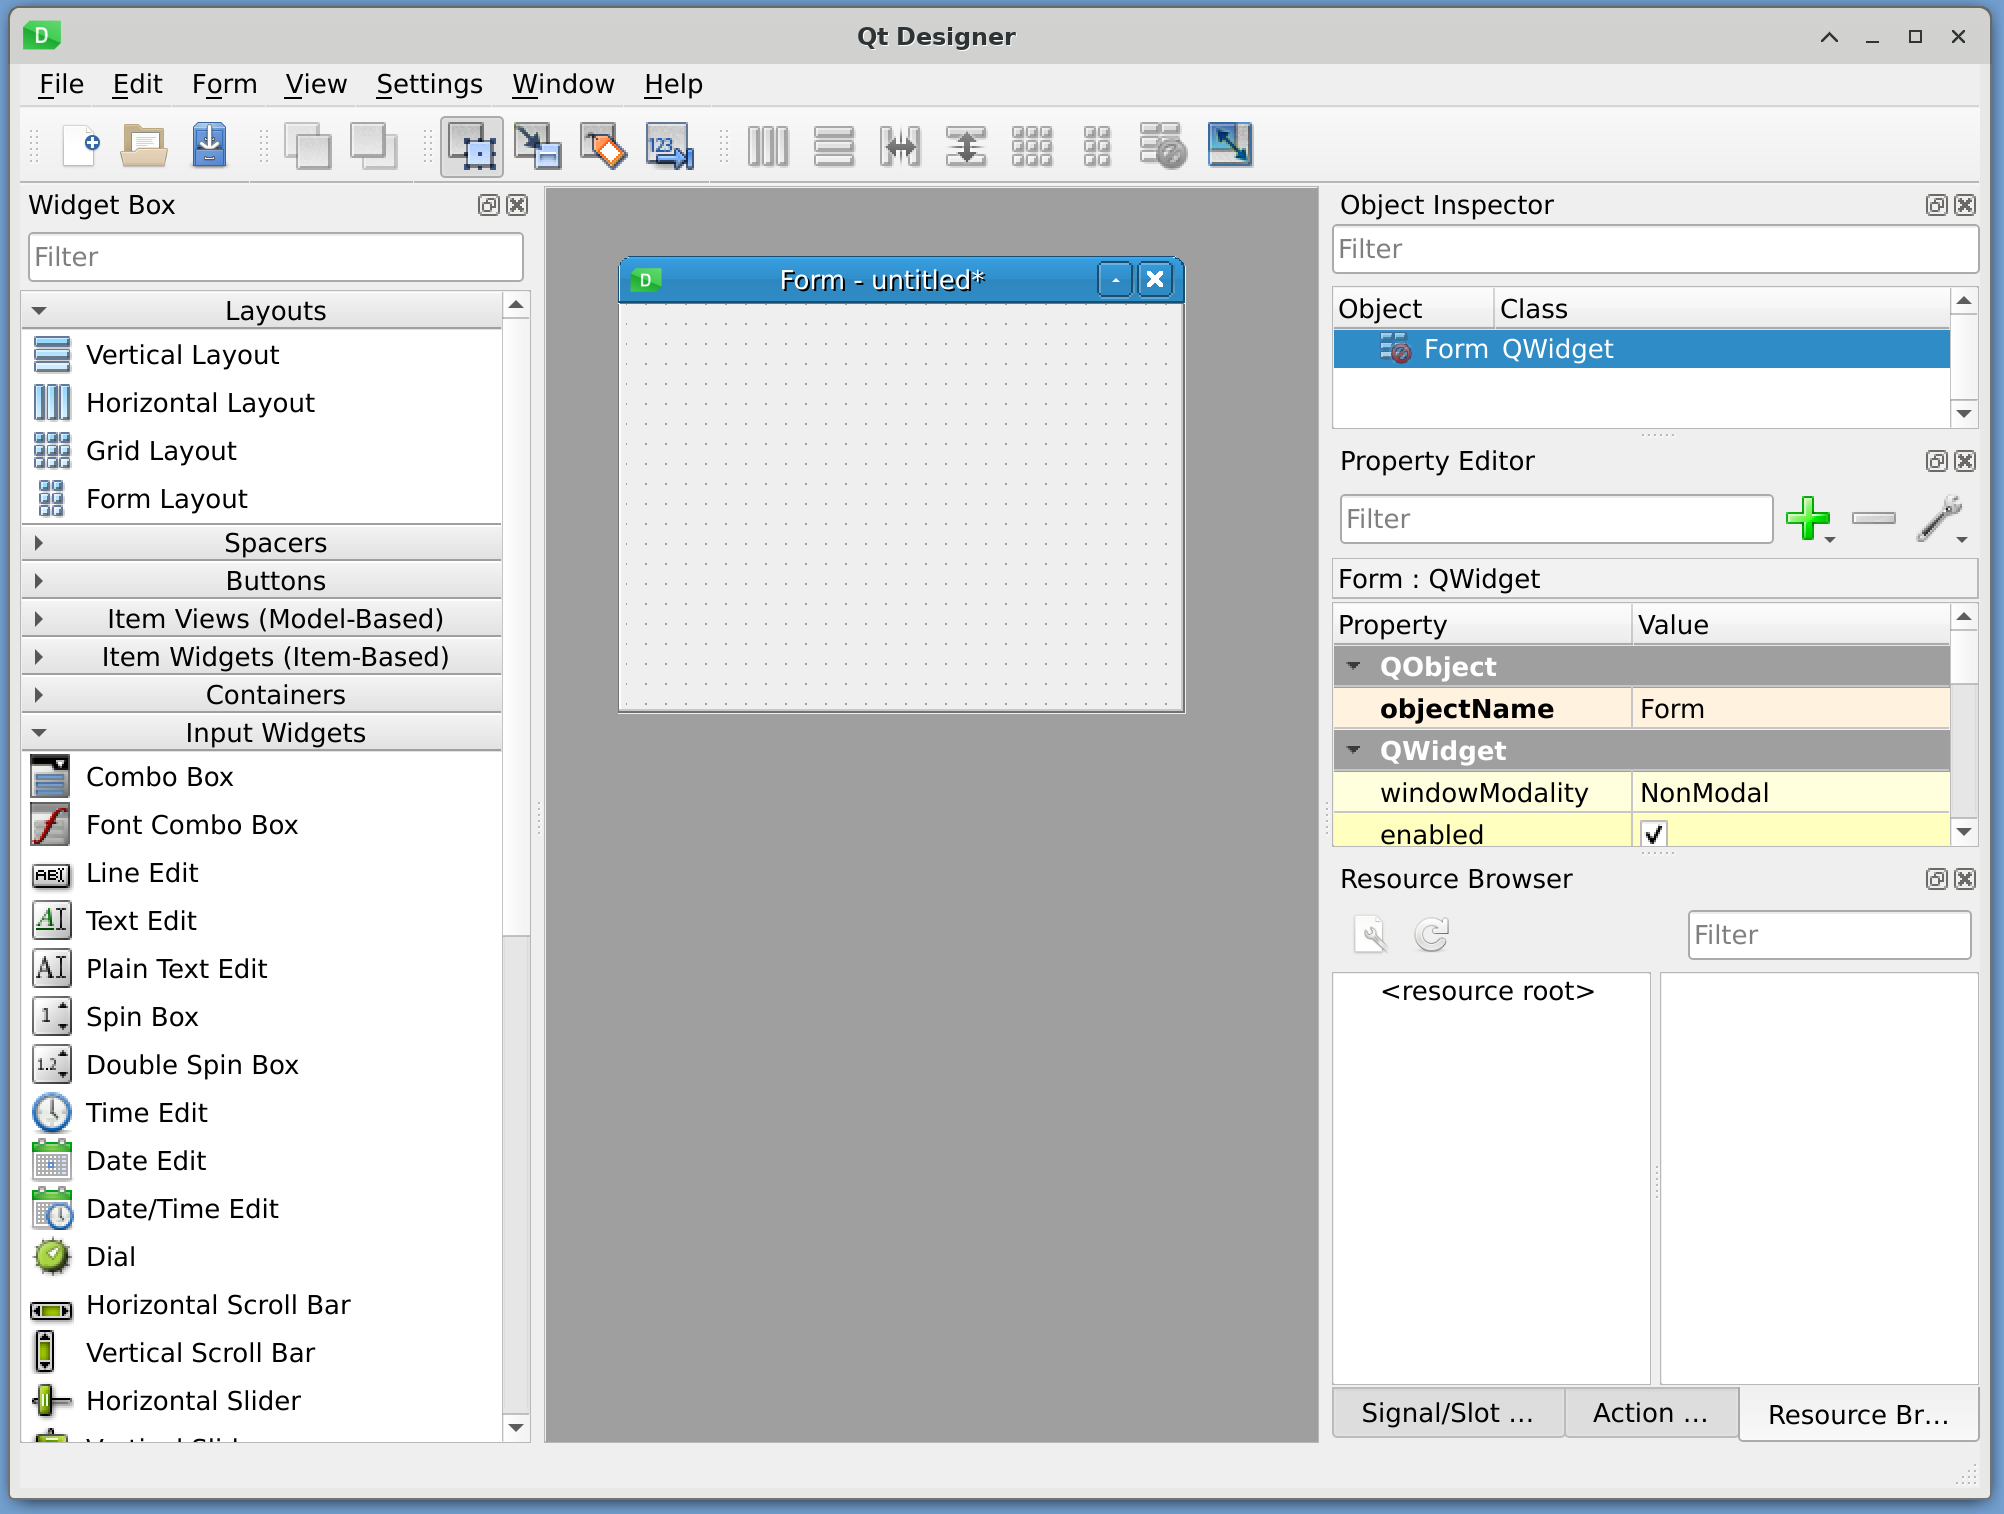Click the Save Form toolbar icon
The image size is (2004, 1514).
coord(209,146)
